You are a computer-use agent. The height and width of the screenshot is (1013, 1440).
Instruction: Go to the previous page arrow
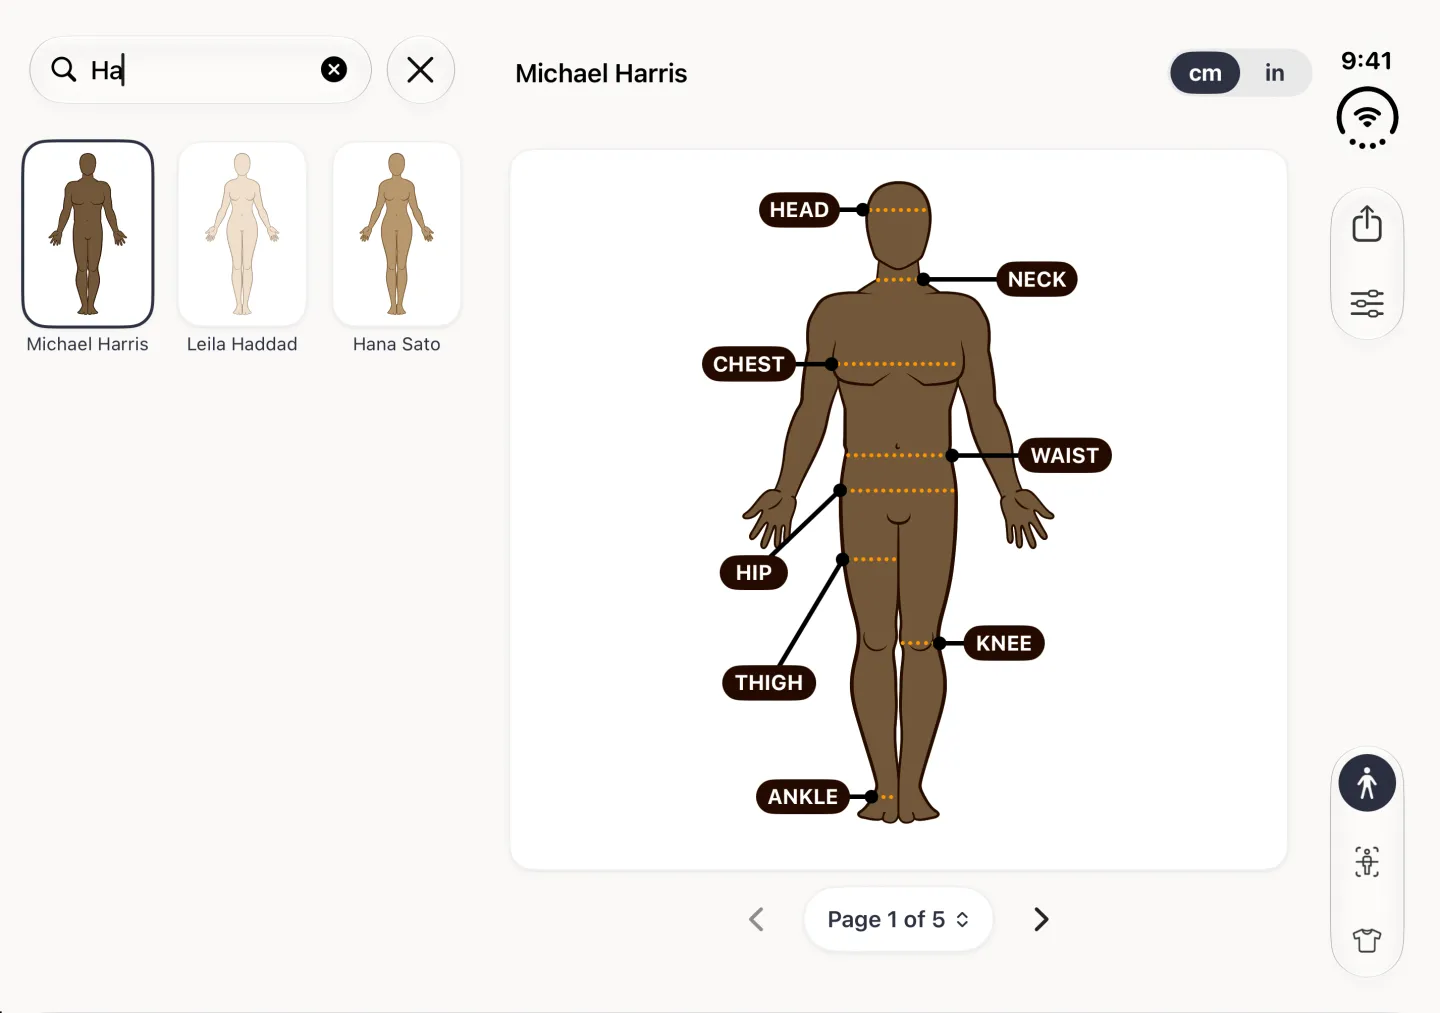(x=757, y=919)
